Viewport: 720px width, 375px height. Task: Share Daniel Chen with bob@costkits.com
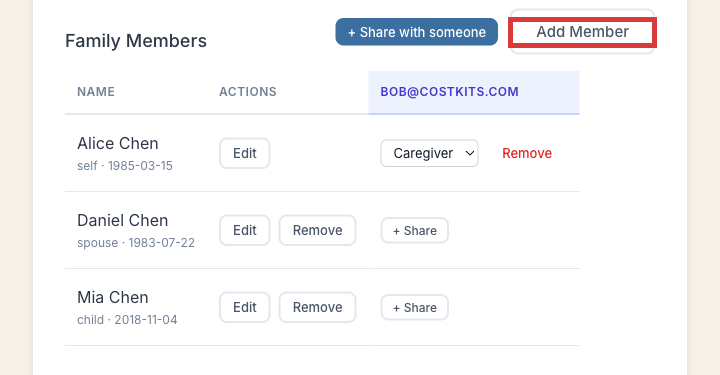point(415,230)
